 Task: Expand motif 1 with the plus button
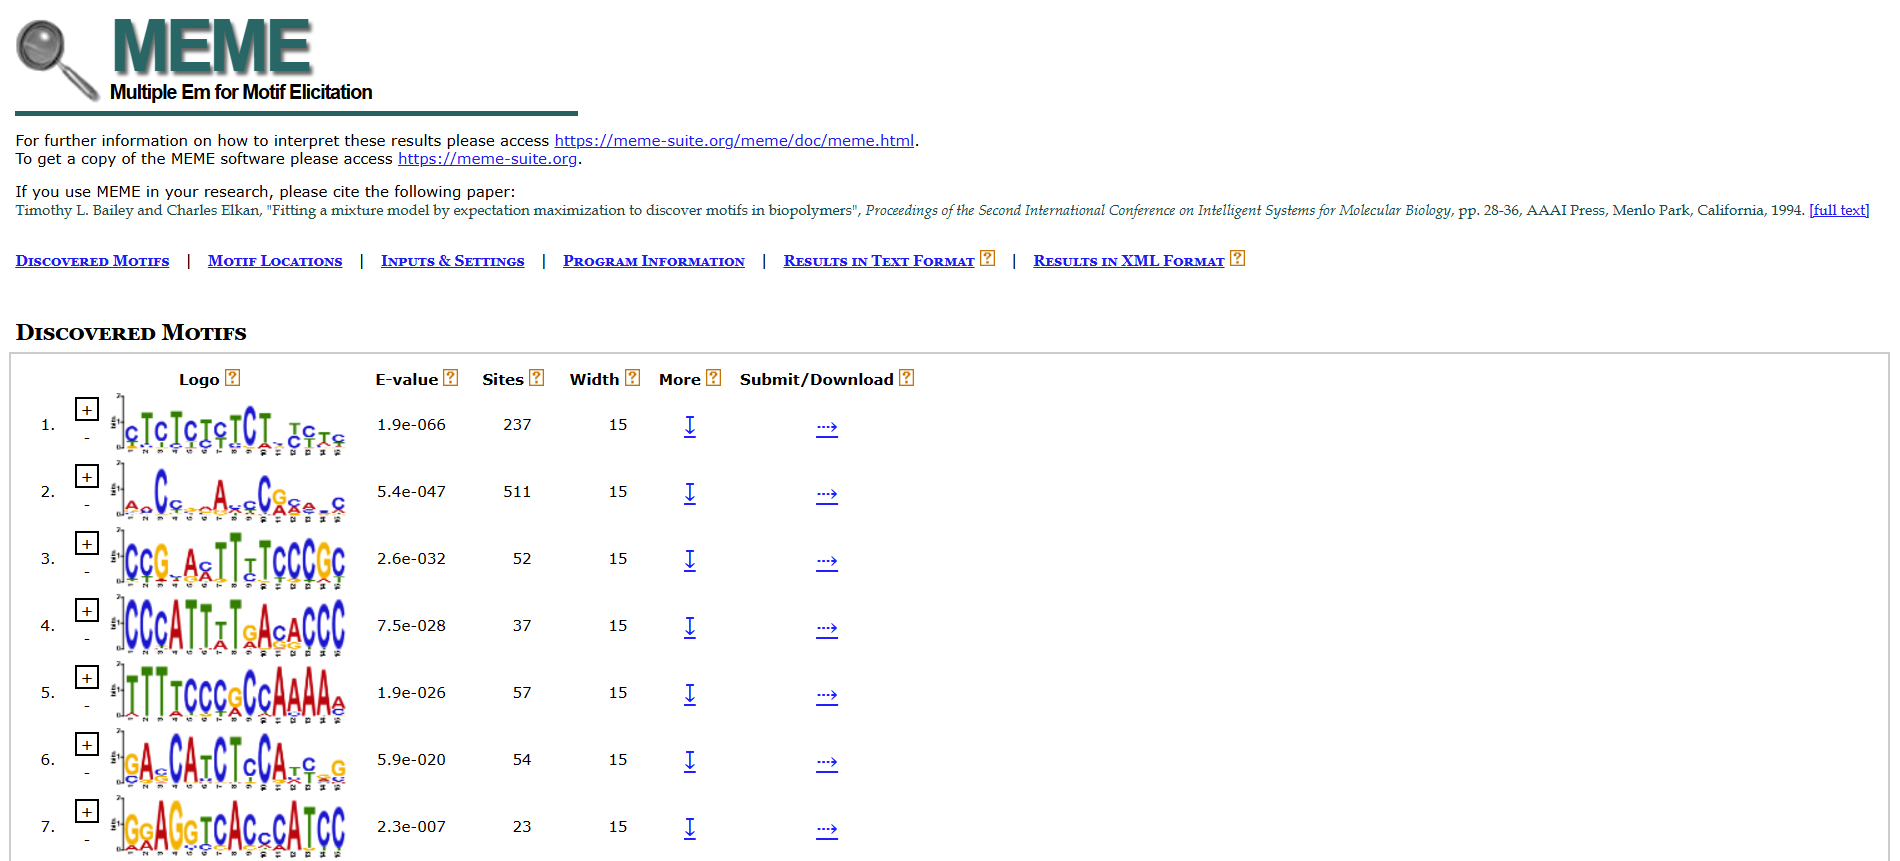[87, 409]
